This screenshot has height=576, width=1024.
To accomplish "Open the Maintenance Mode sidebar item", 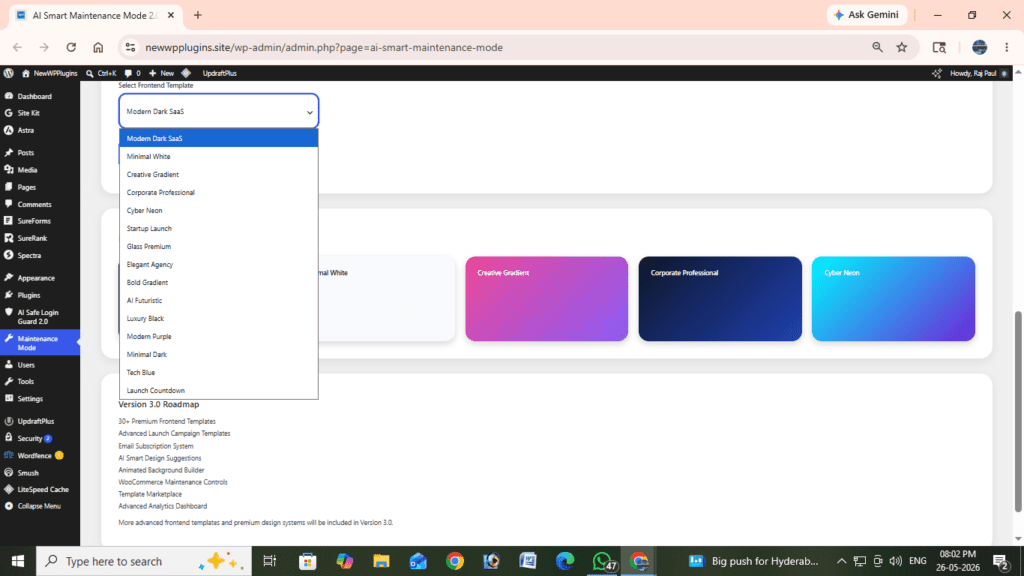I will 40,343.
